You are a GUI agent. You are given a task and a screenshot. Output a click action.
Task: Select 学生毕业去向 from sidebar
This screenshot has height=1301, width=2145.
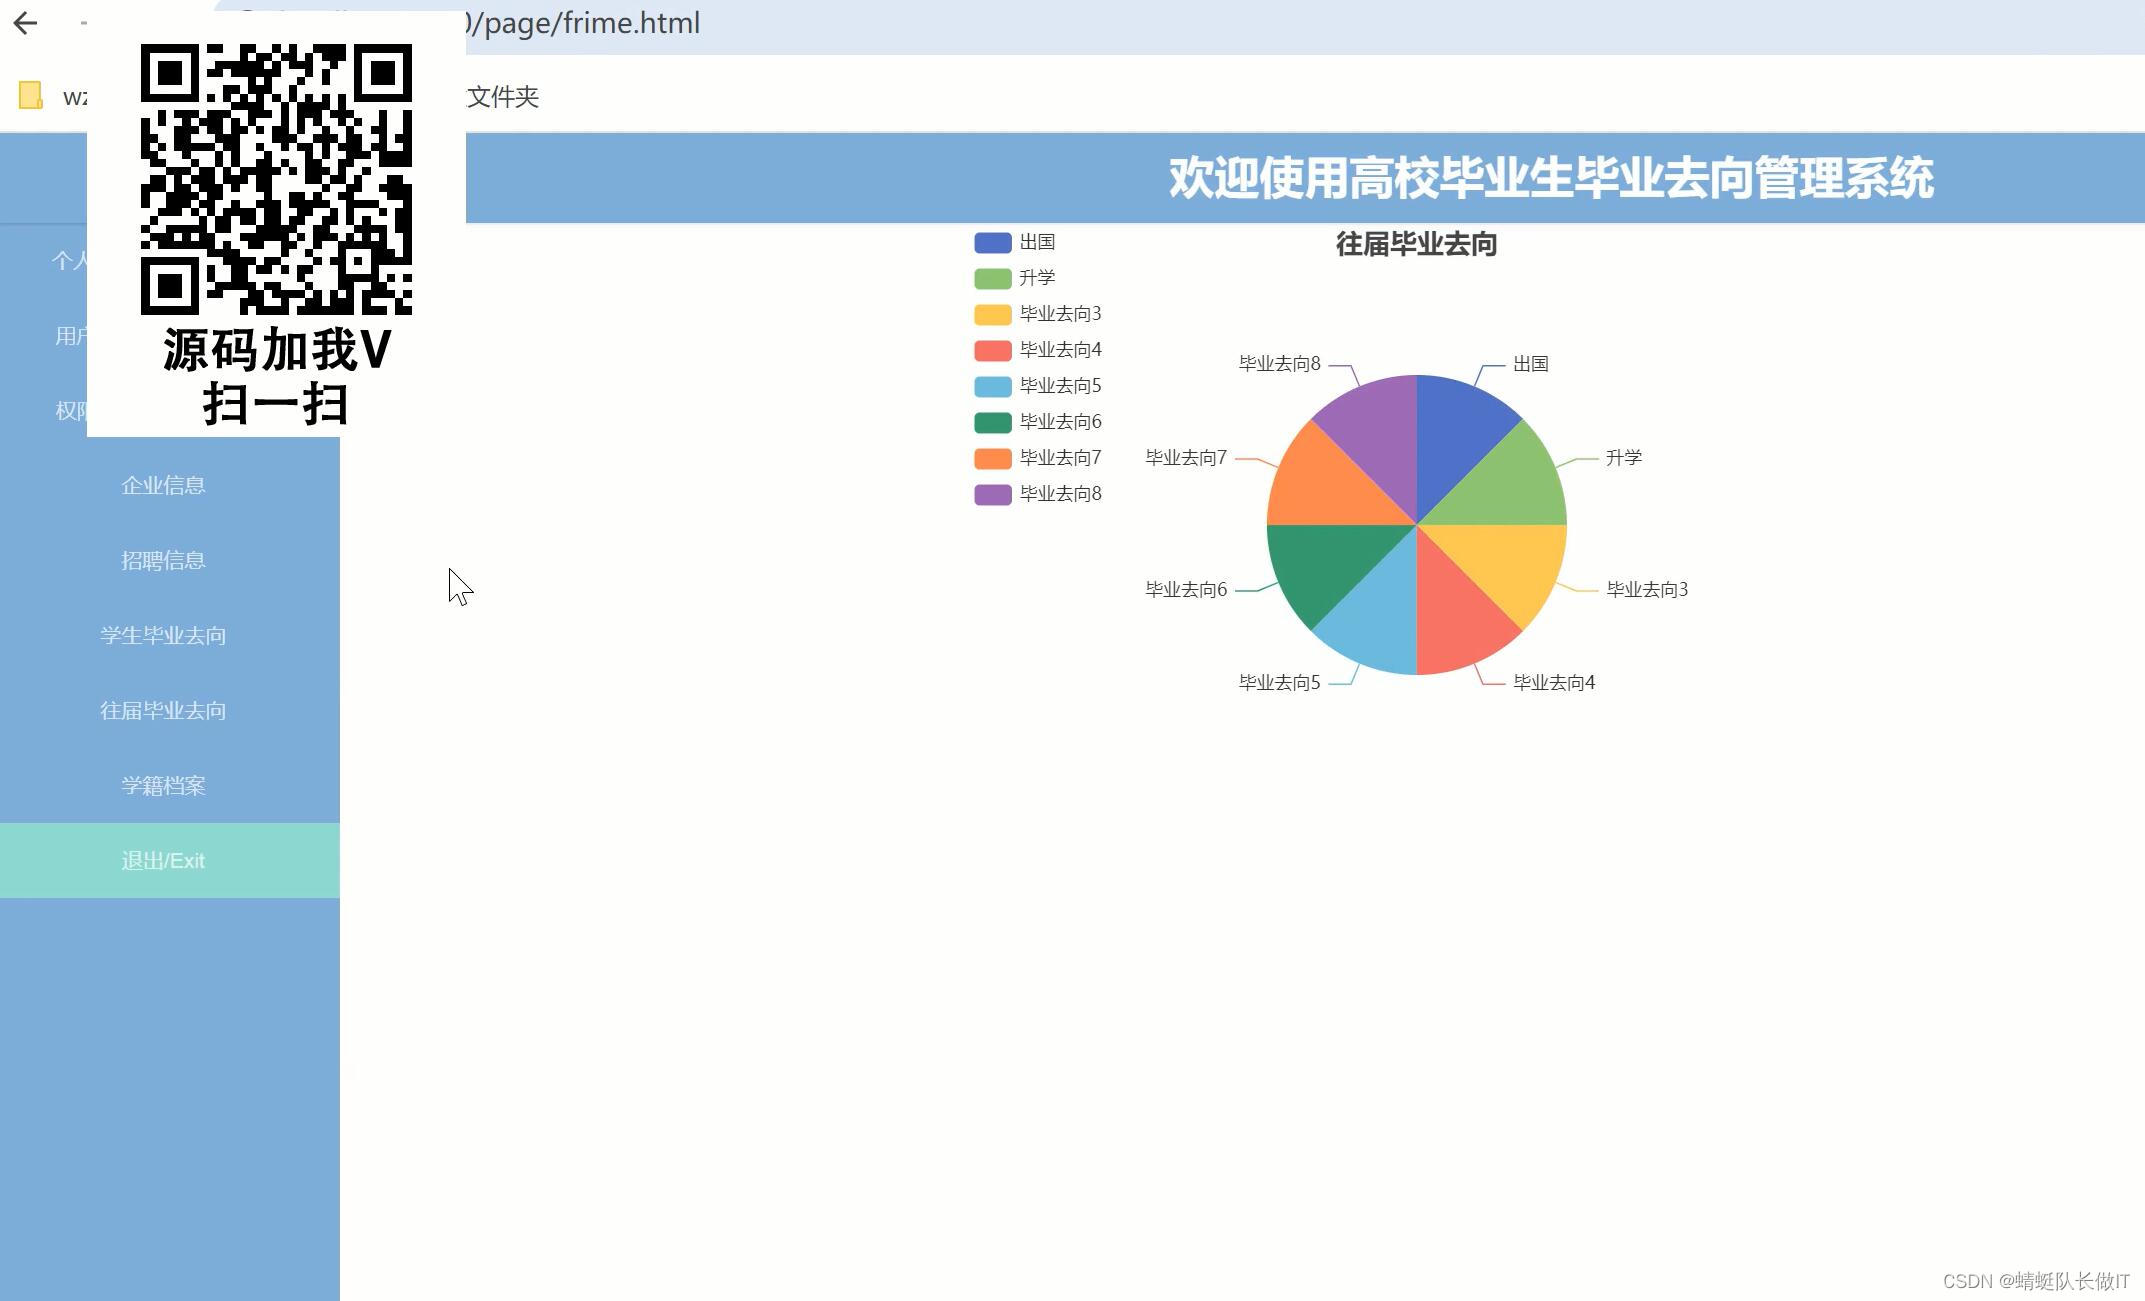[163, 636]
